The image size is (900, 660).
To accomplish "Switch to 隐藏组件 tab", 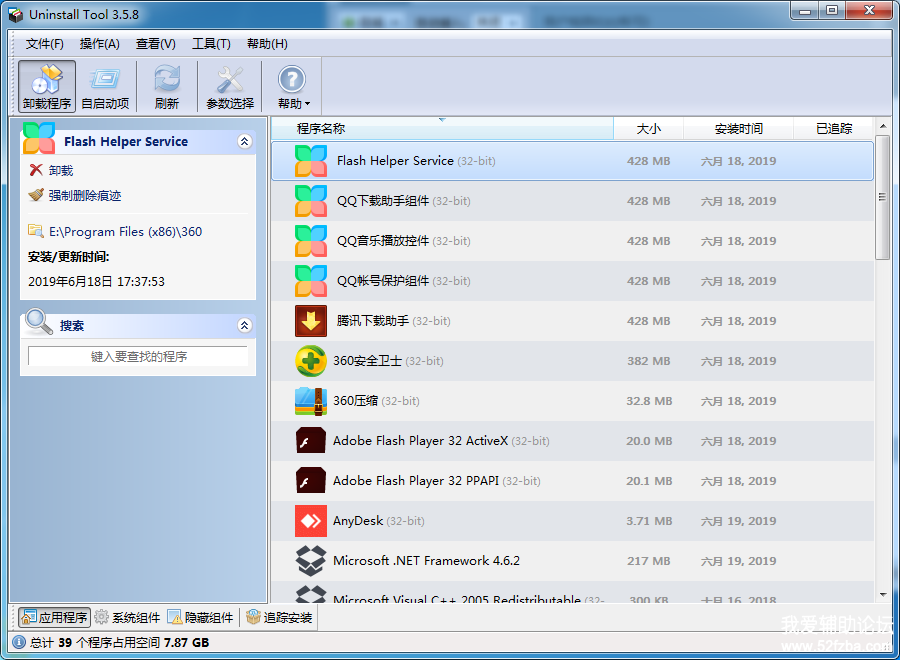I will 200,618.
